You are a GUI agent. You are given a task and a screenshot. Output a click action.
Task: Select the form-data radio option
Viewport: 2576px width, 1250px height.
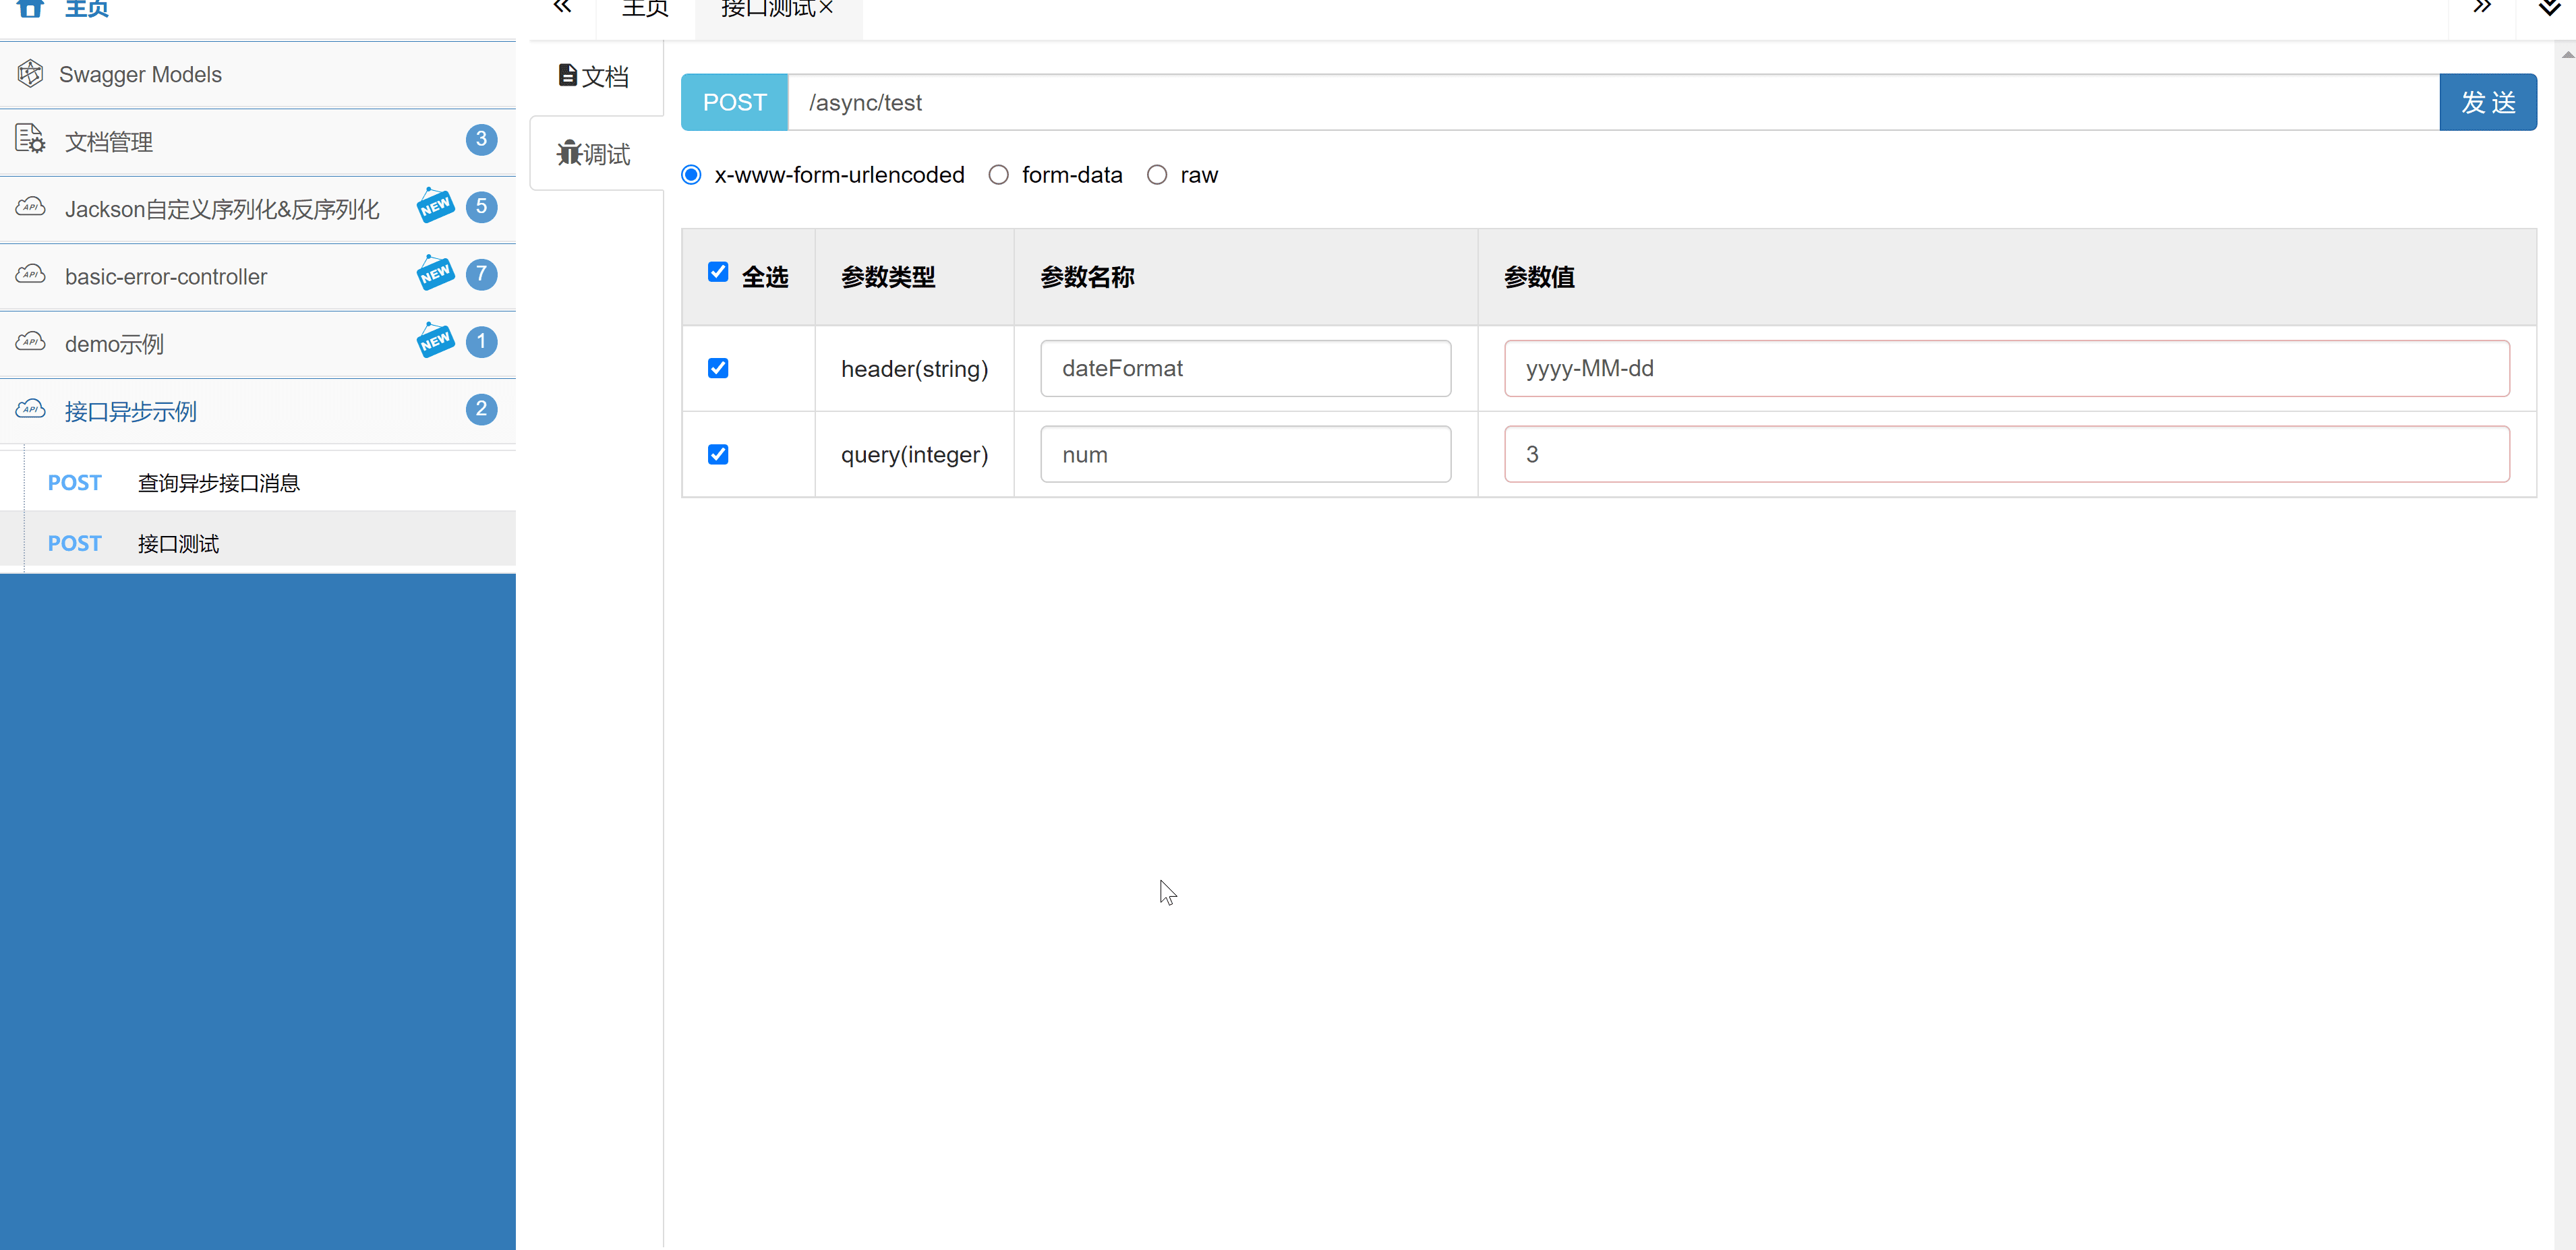(x=998, y=175)
